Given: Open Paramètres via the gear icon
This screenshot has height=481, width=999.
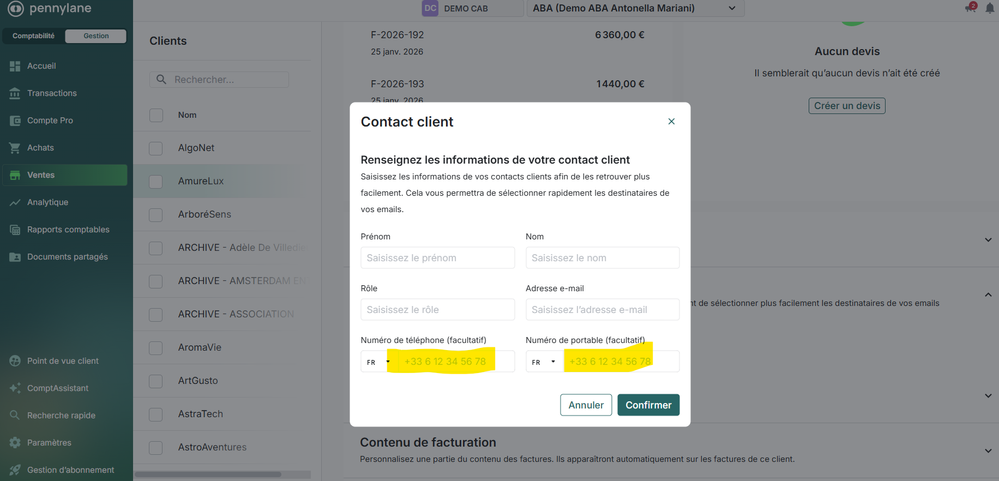Looking at the screenshot, I should click(15, 442).
